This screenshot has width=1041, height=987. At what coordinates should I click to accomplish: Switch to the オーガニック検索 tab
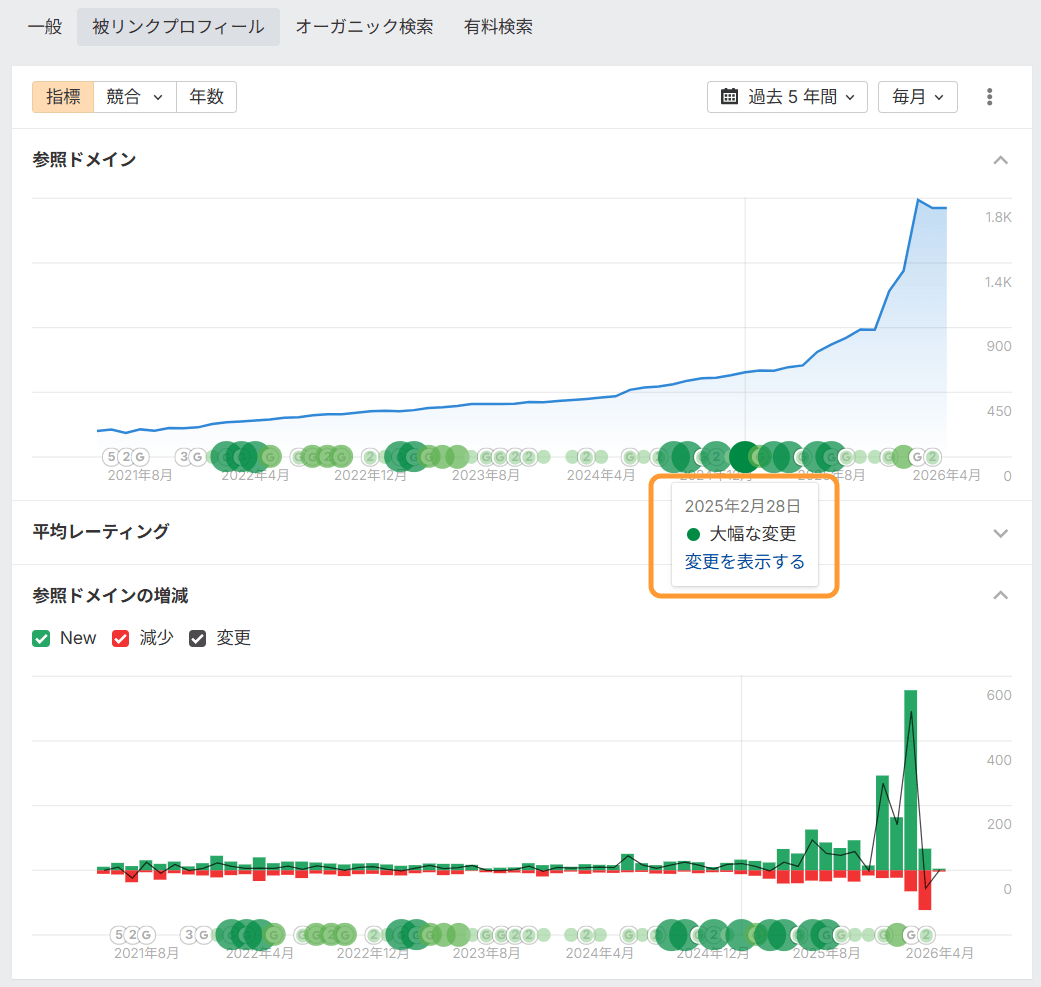[x=364, y=28]
